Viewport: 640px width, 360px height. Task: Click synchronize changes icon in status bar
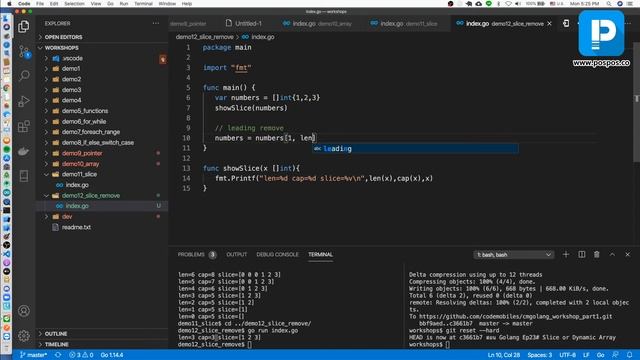click(58, 355)
